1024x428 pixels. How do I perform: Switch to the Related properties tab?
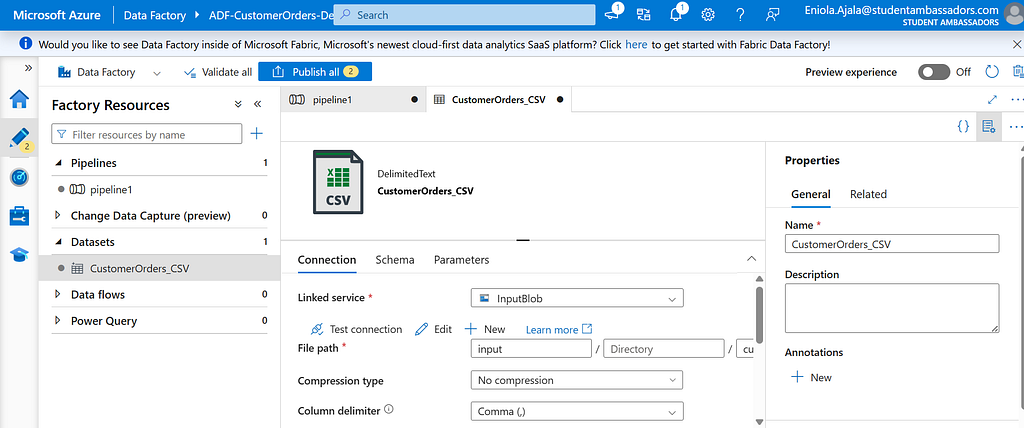(868, 194)
